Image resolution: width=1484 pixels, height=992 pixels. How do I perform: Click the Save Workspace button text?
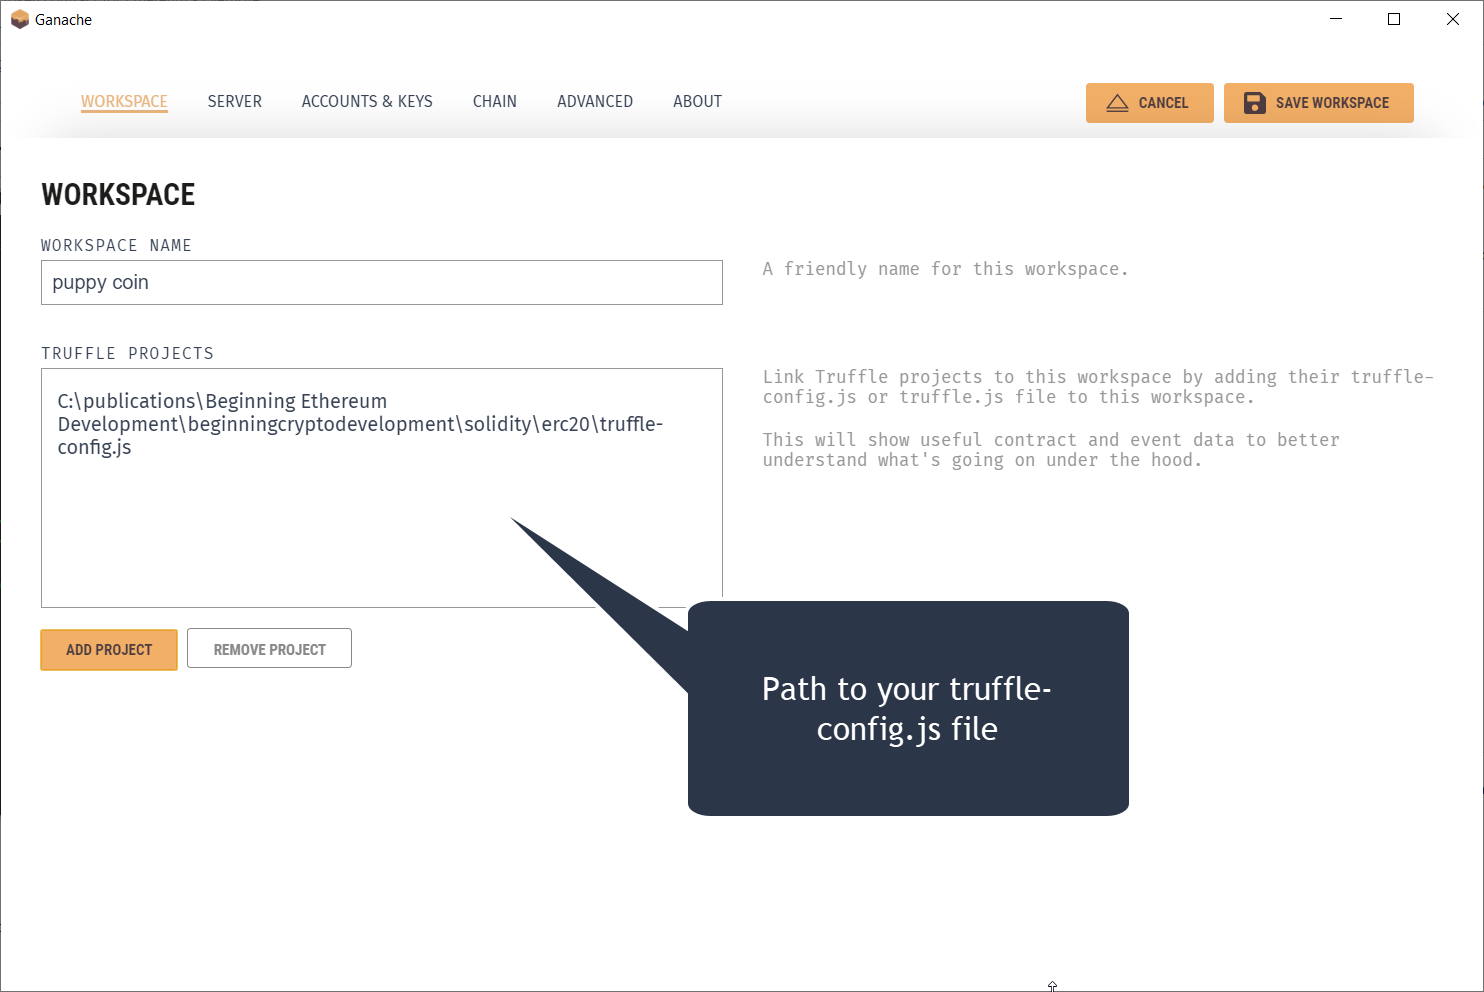[x=1332, y=103]
